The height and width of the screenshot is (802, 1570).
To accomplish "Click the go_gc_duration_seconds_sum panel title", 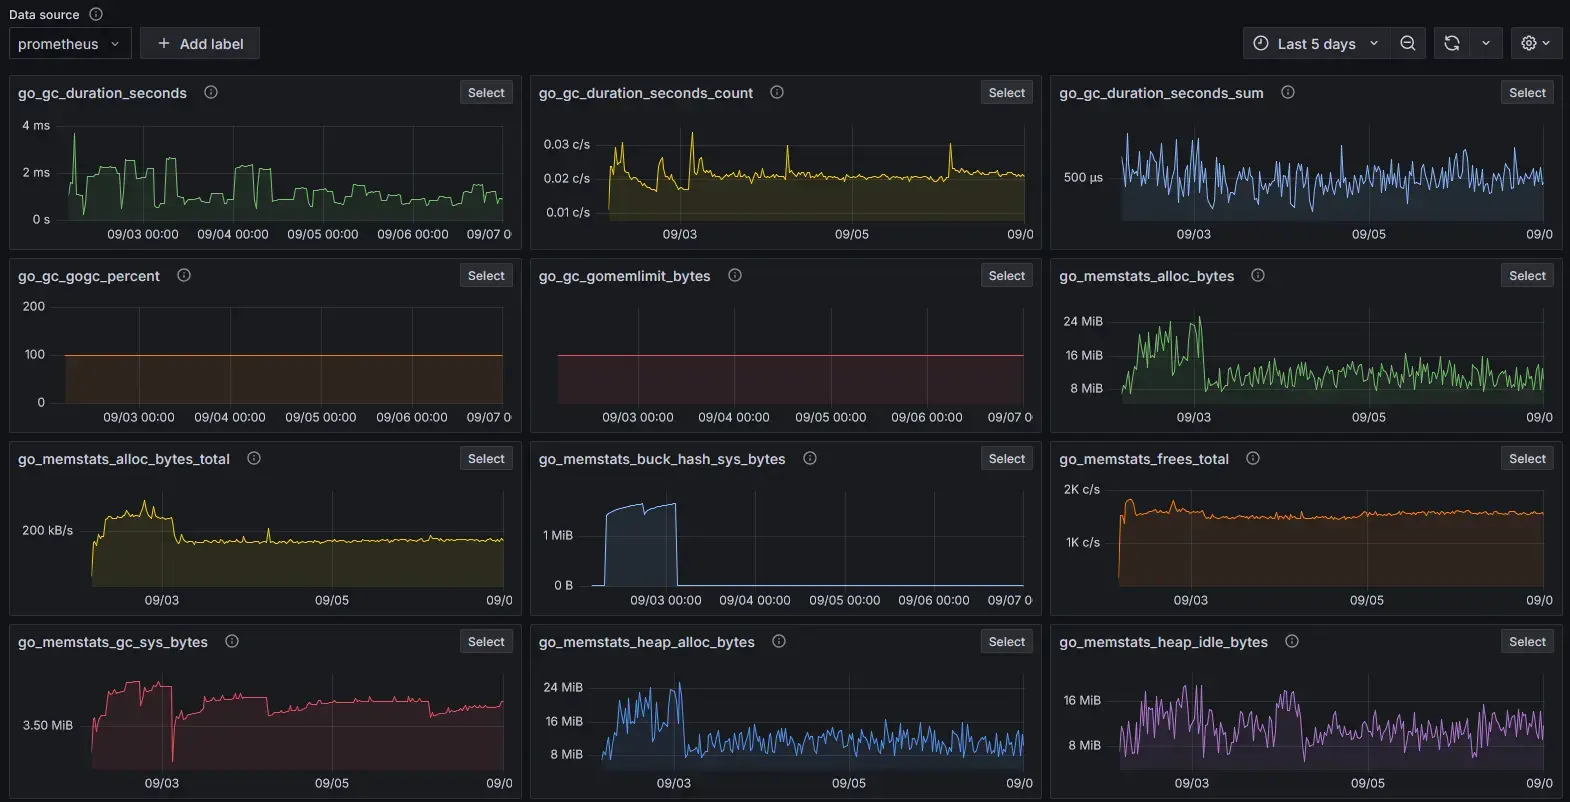I will tap(1161, 93).
